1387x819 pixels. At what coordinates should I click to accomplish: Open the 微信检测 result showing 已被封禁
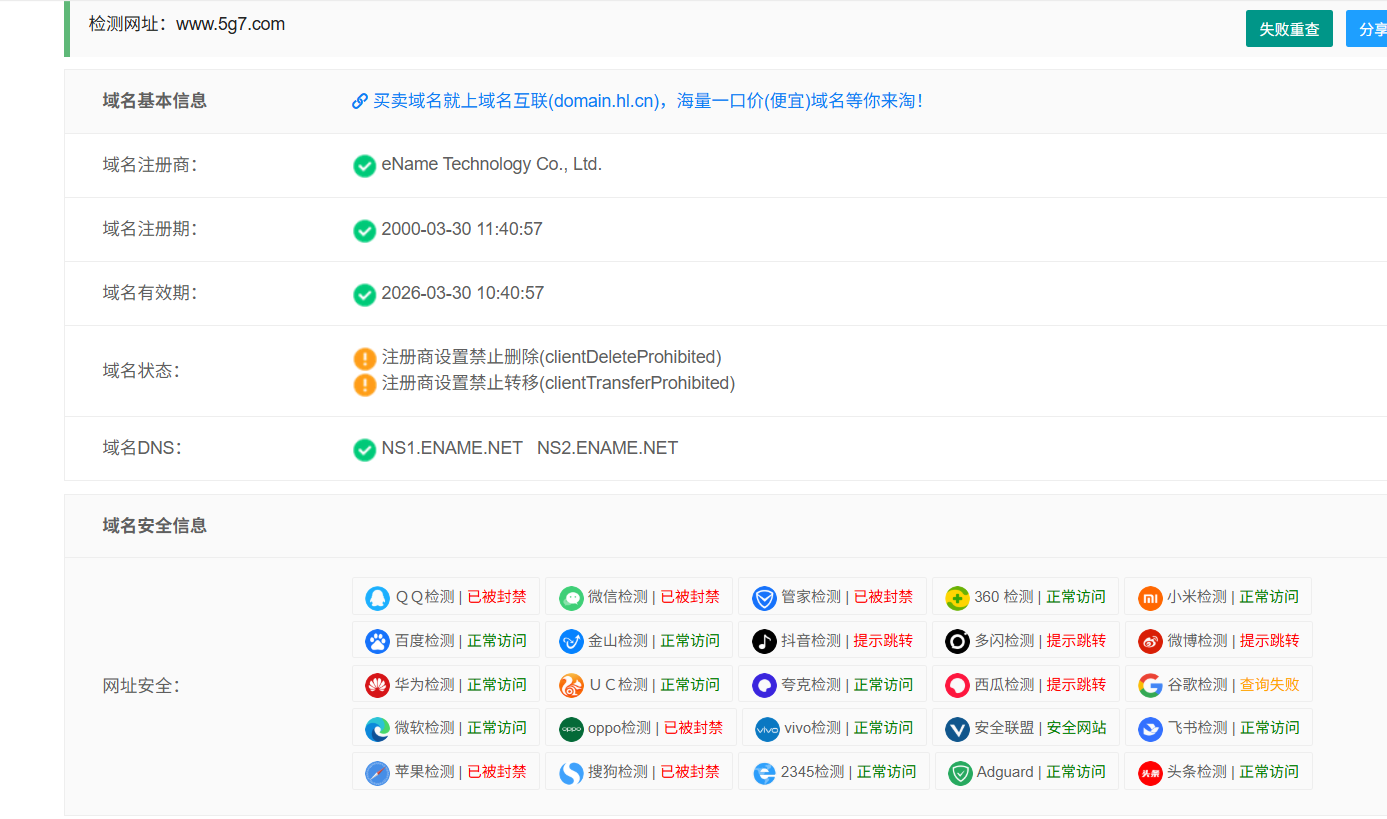coord(638,596)
